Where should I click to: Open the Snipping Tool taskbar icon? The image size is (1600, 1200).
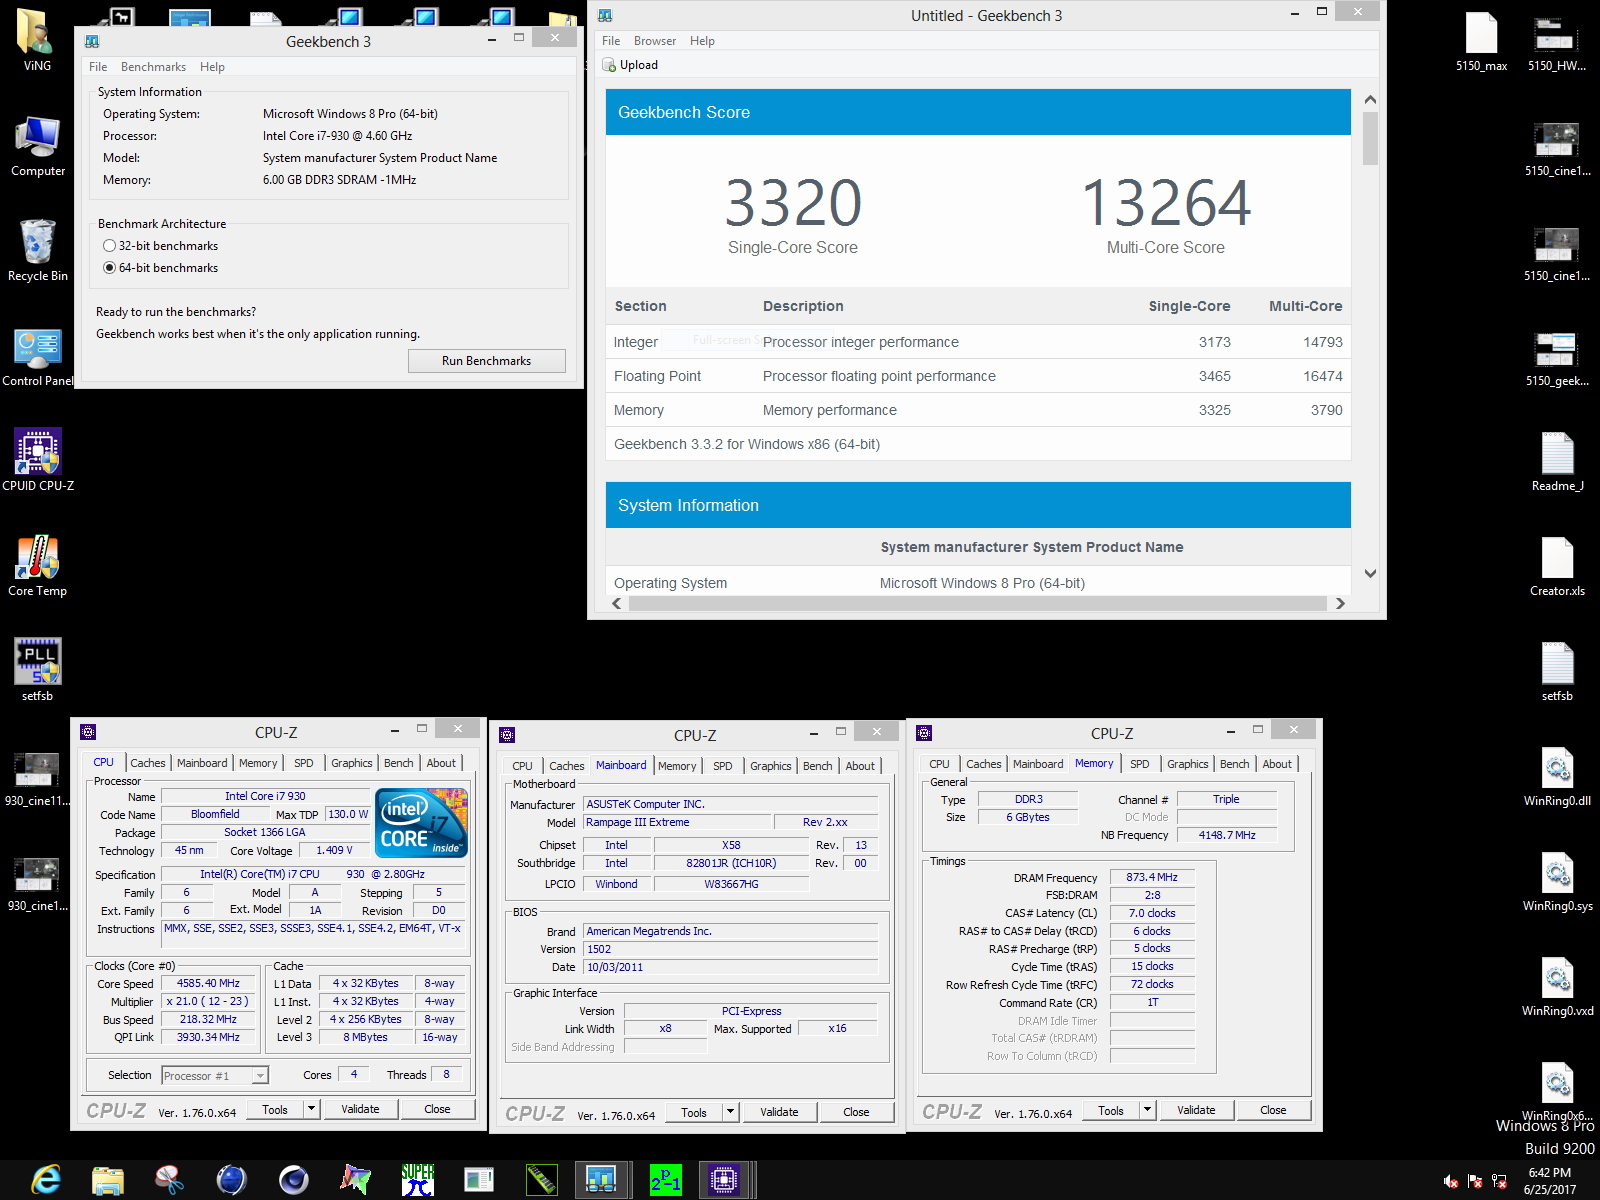pyautogui.click(x=170, y=1180)
